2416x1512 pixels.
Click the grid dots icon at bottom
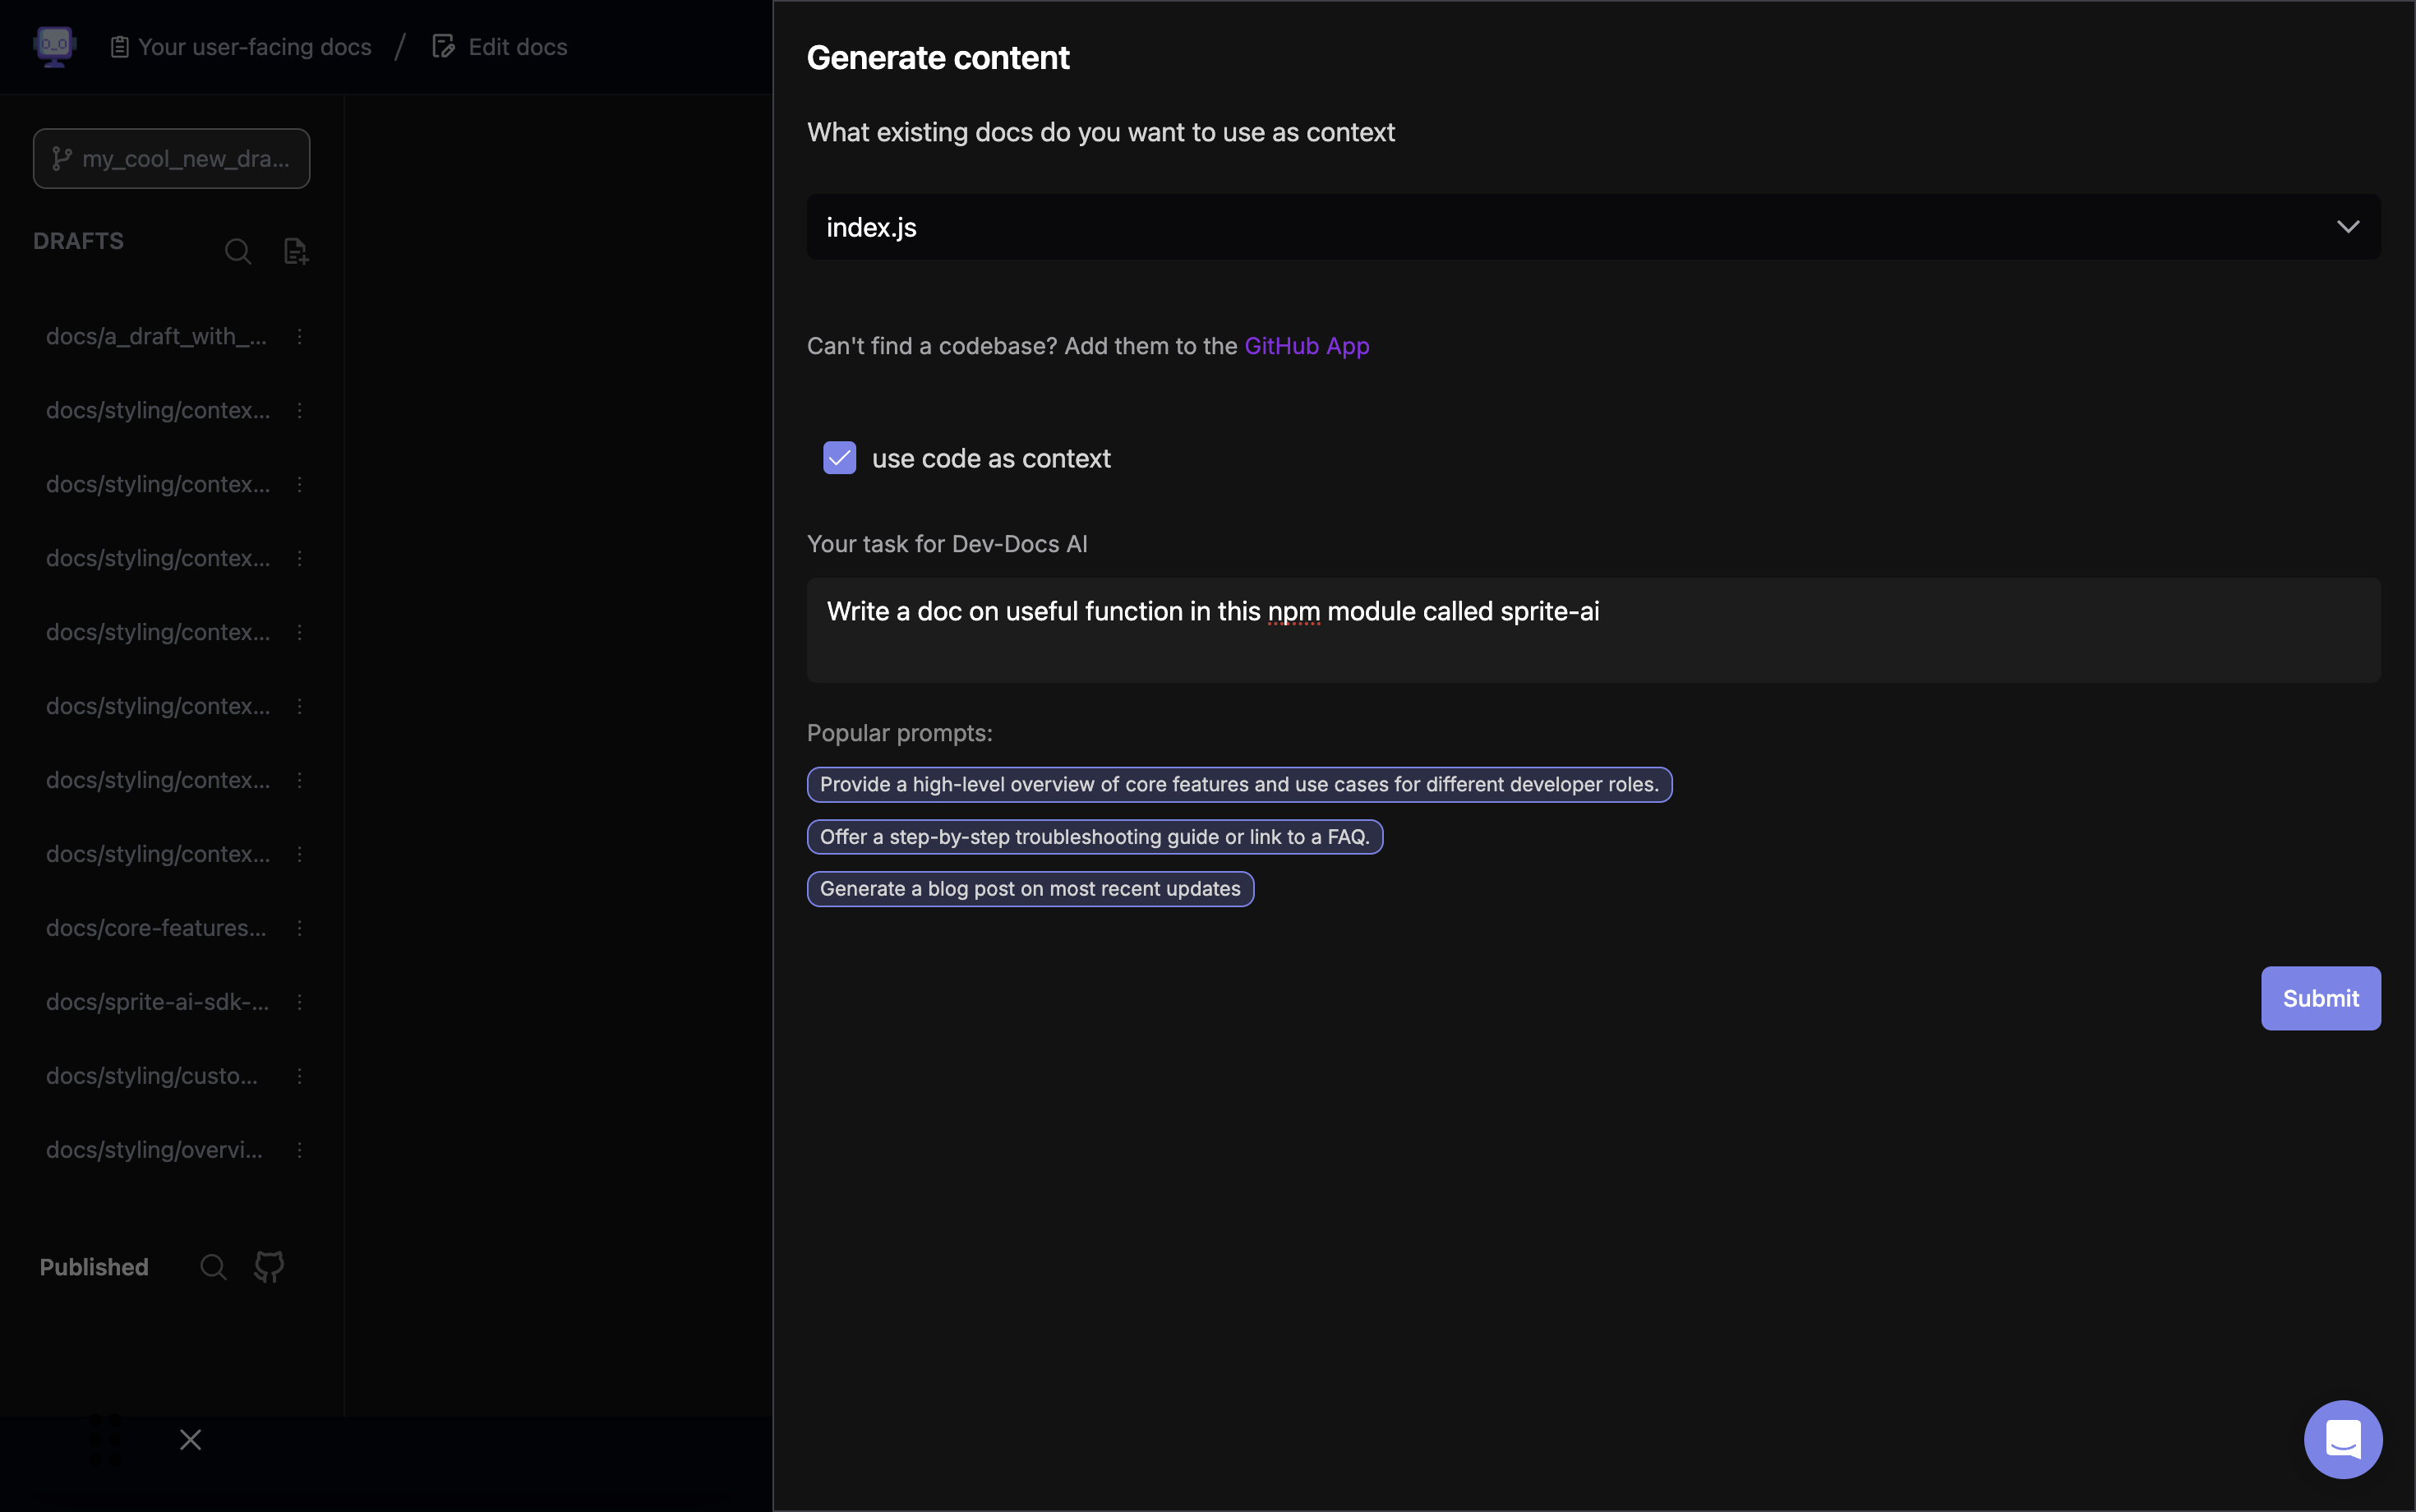[x=105, y=1439]
